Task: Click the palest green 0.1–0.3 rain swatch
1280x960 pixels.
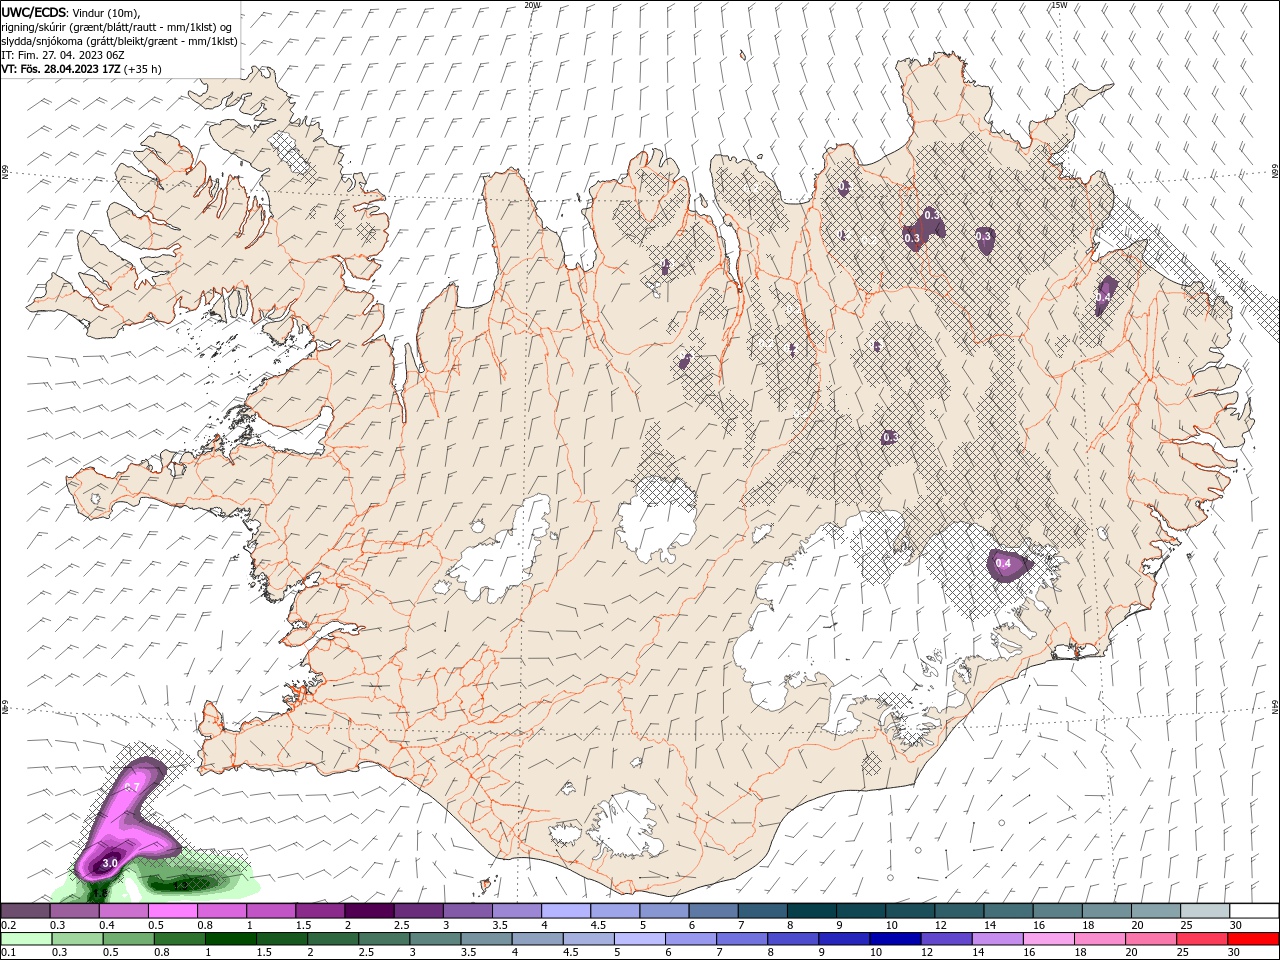Action: click(26, 939)
